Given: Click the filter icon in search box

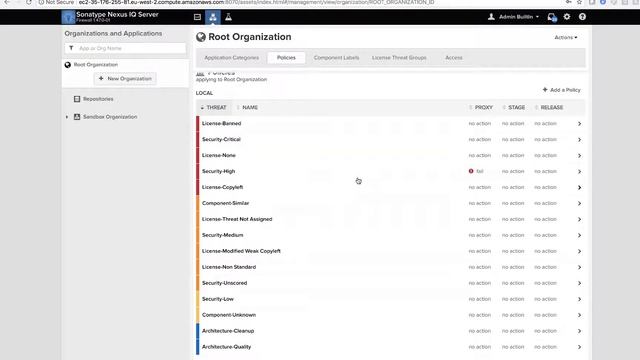Looking at the screenshot, I should coord(71,48).
